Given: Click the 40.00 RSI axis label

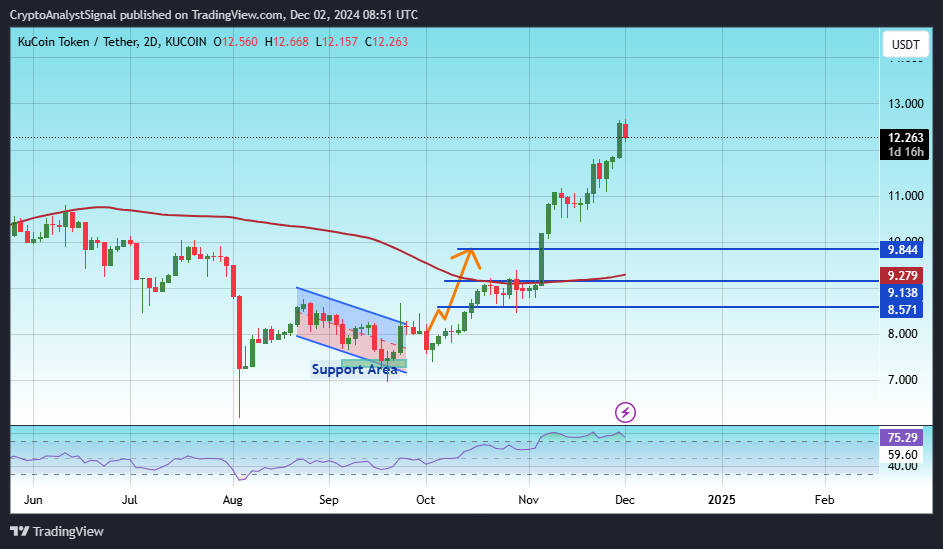Looking at the screenshot, I should tap(903, 467).
